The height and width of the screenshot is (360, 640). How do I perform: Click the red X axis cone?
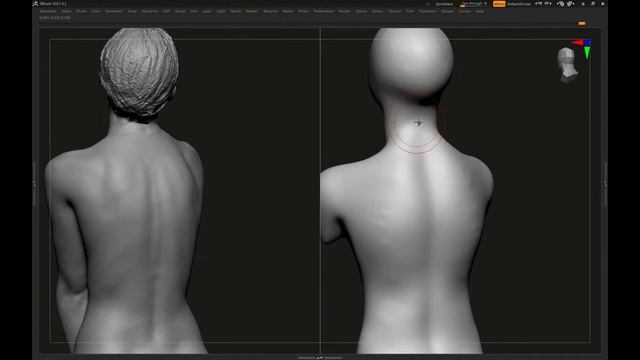point(577,42)
